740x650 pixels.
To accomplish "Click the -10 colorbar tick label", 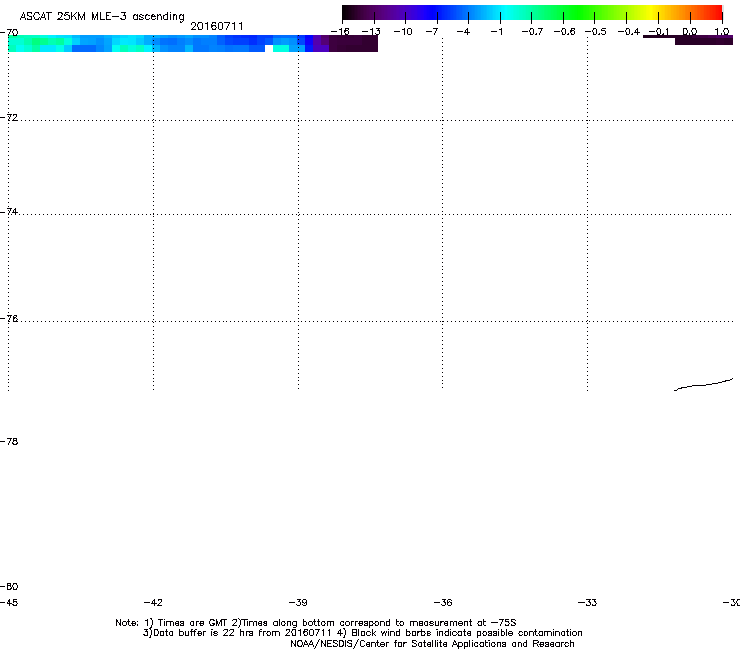I will (x=403, y=32).
